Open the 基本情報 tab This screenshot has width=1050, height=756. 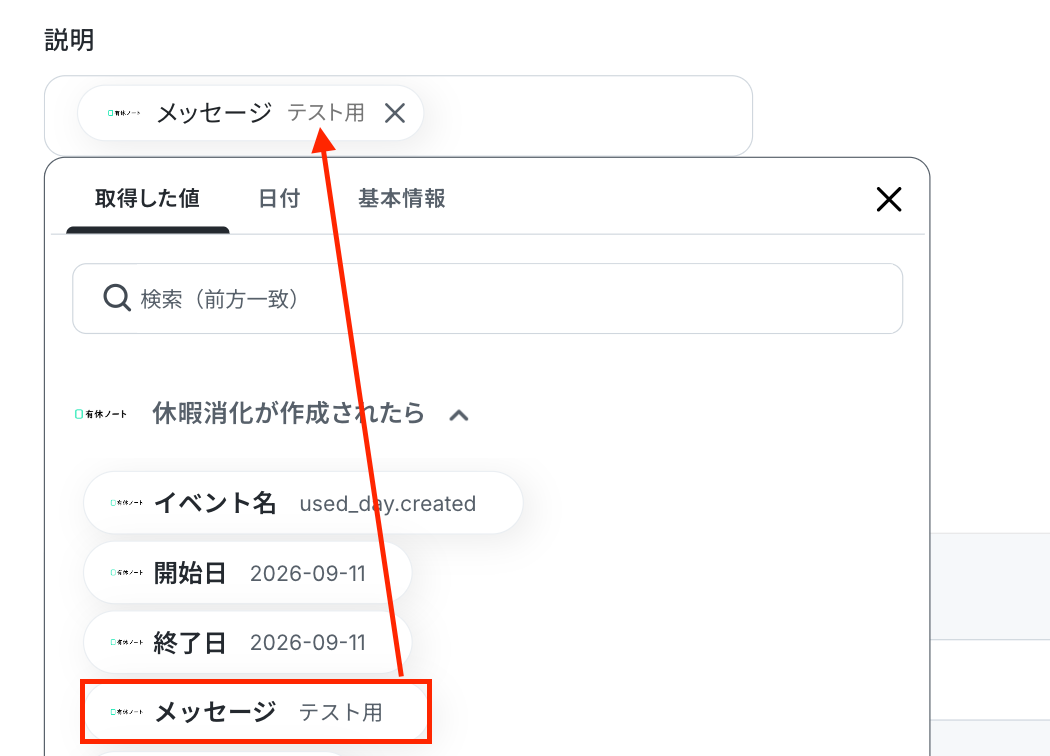pos(402,199)
